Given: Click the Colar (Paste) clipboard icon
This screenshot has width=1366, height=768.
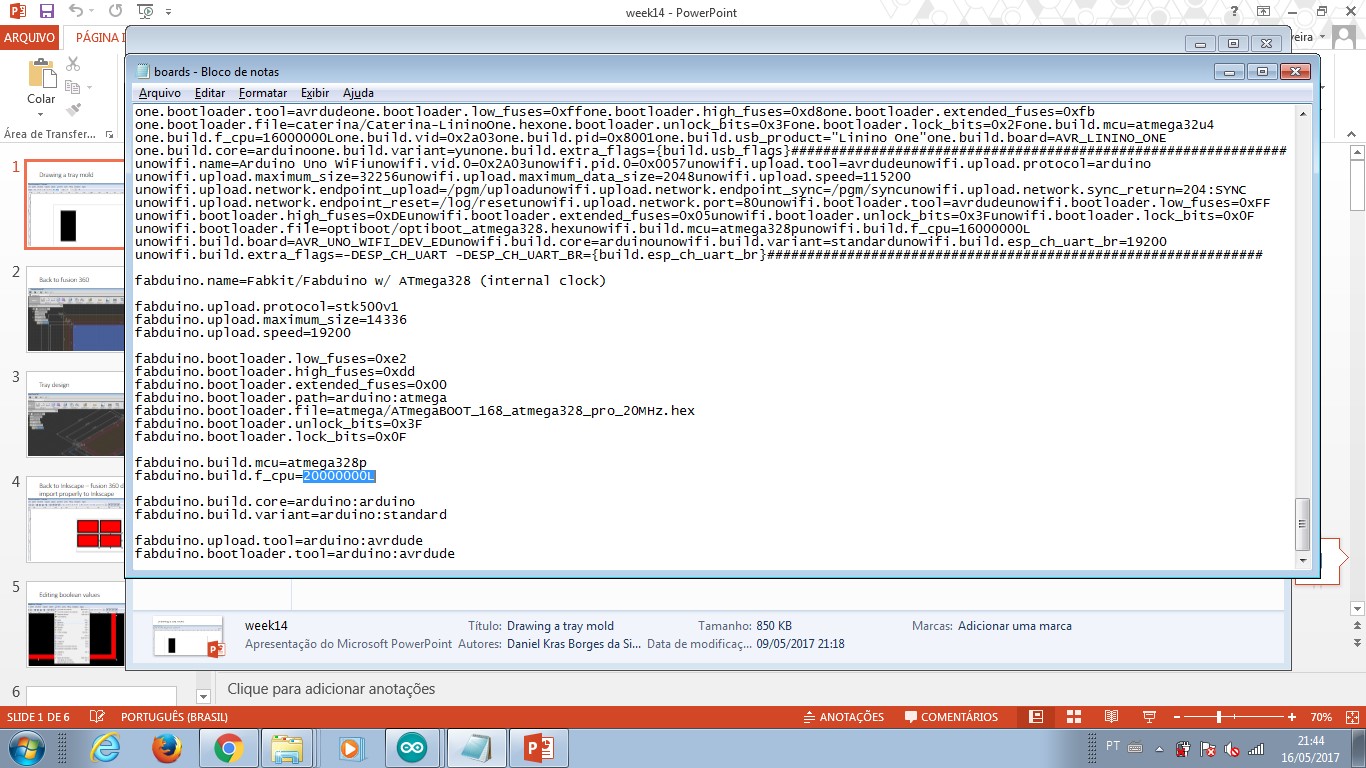Looking at the screenshot, I should (x=41, y=73).
